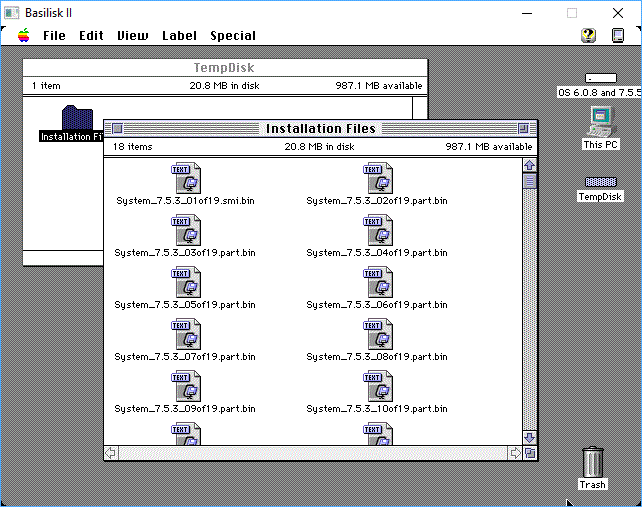Screen dimensions: 642x507
Task: Minimize the Basilisk II window
Action: 527,13
